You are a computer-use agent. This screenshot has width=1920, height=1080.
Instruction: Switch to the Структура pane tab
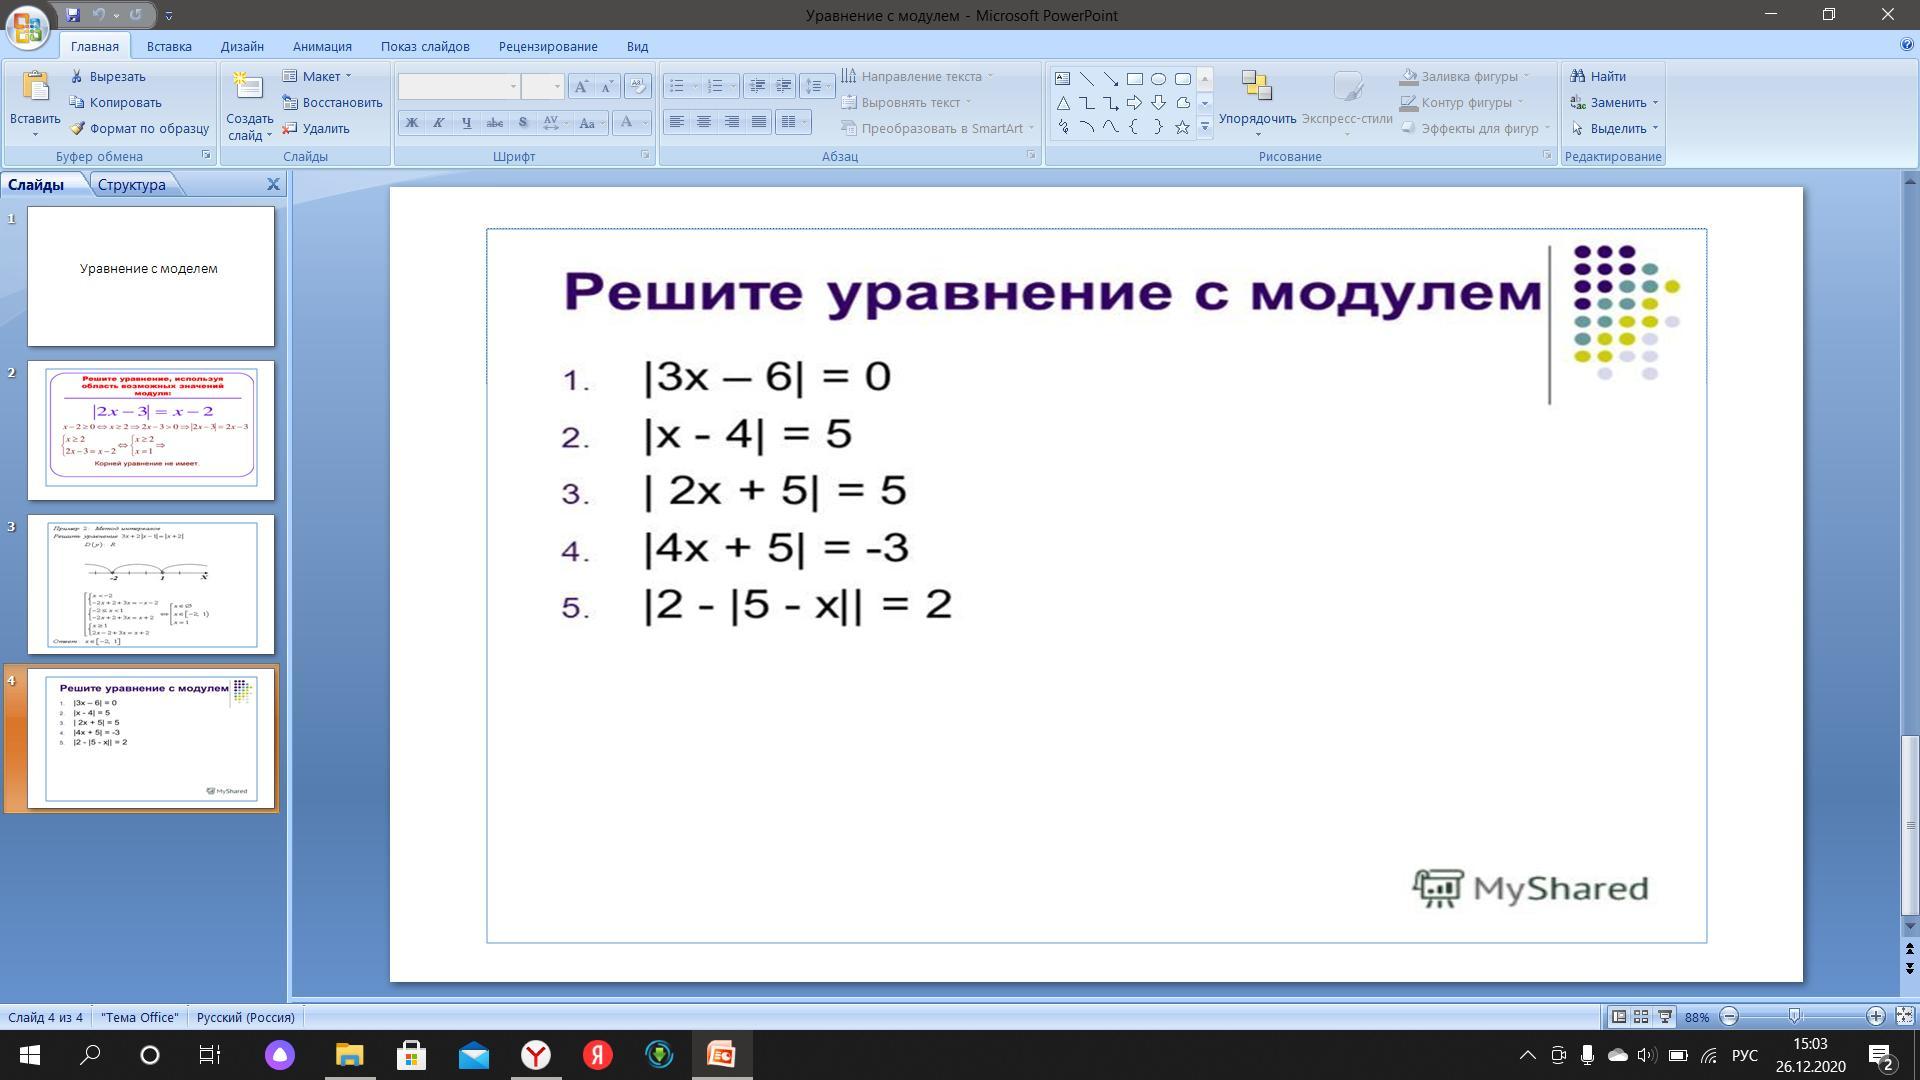(x=131, y=184)
